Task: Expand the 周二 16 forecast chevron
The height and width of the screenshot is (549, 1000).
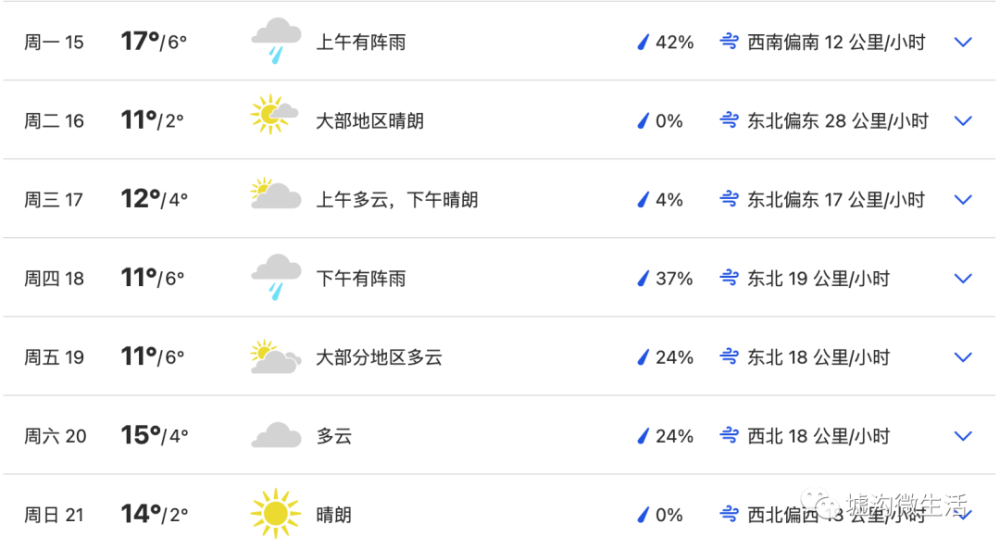Action: 963,121
